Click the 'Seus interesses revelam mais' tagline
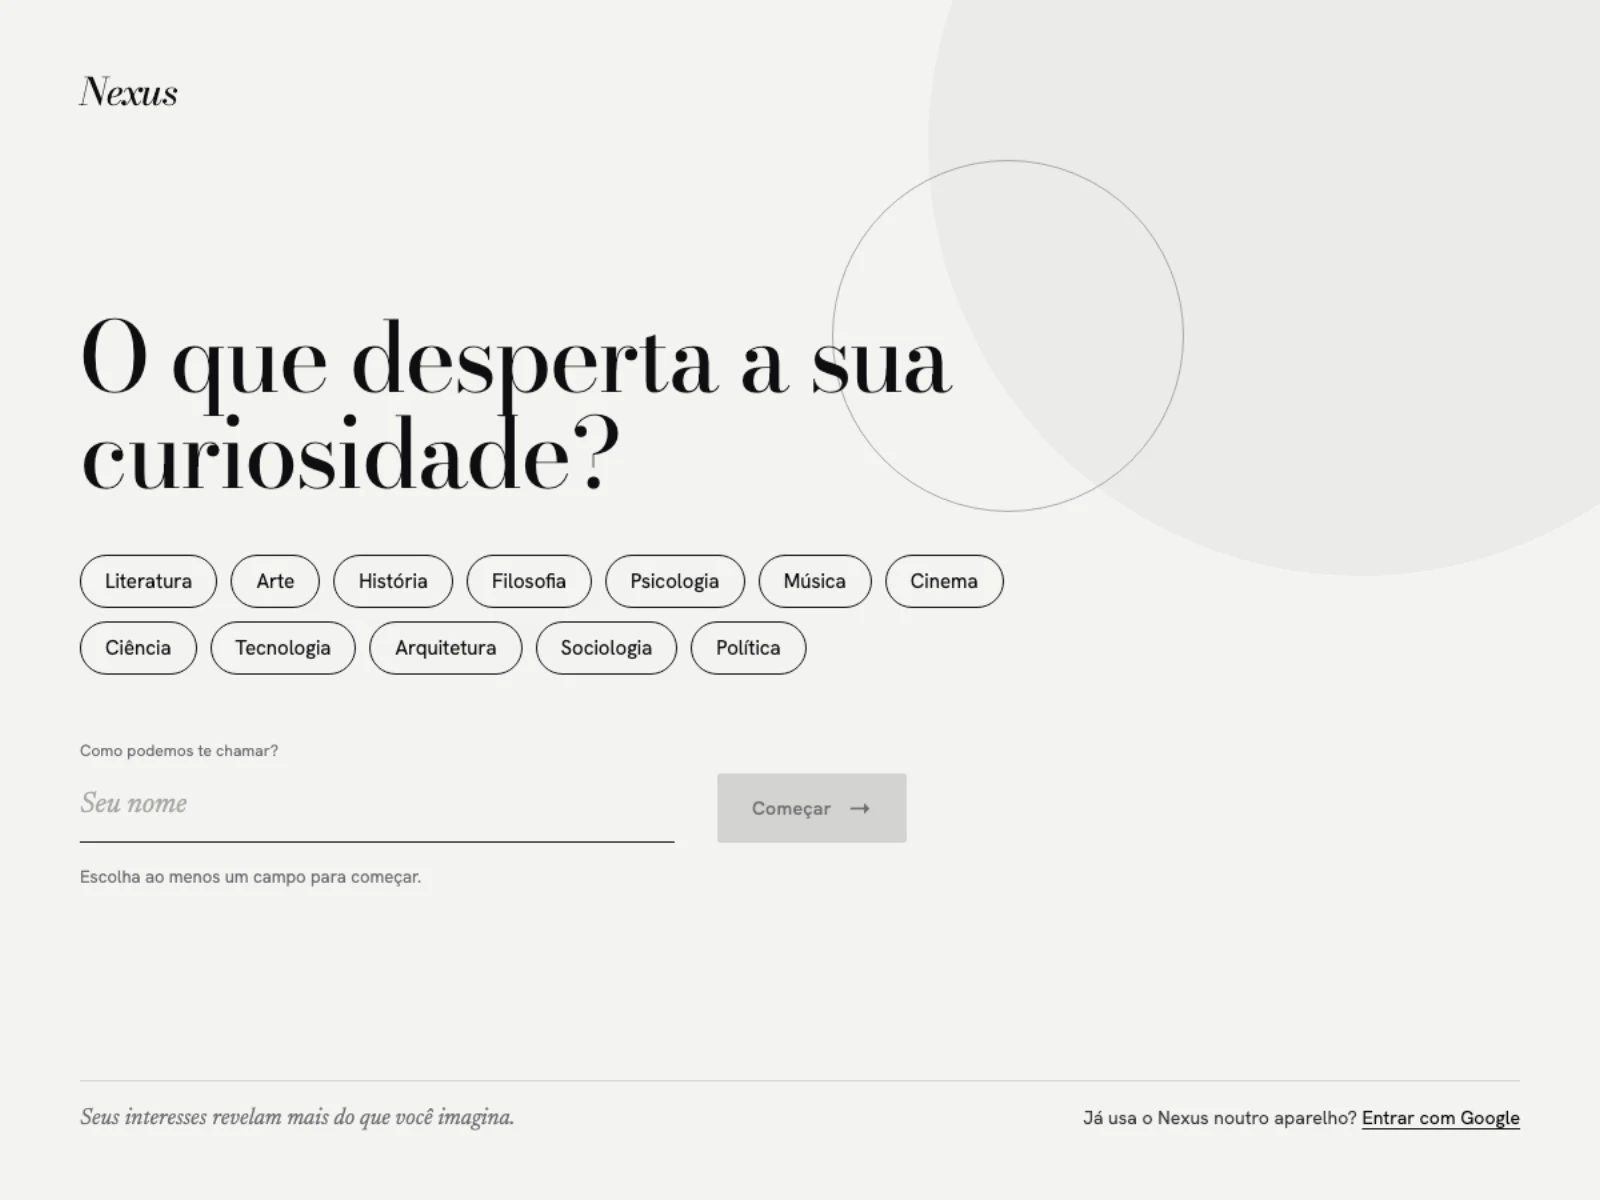 [297, 1117]
